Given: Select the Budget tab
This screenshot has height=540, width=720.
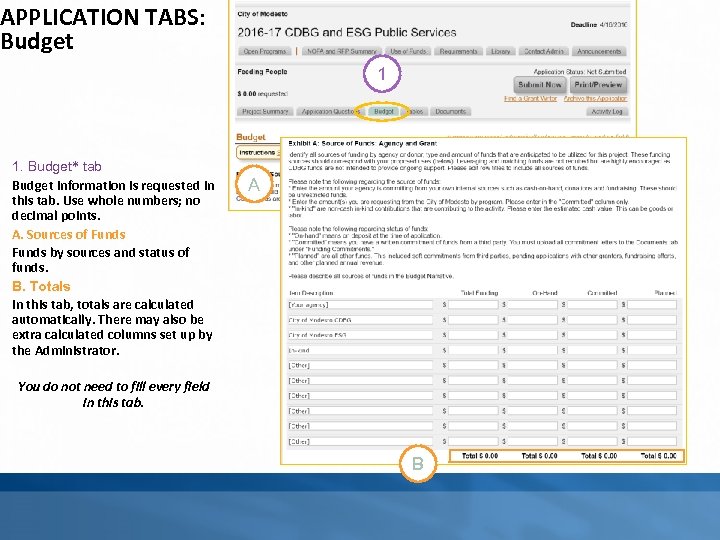Looking at the screenshot, I should coord(383,112).
